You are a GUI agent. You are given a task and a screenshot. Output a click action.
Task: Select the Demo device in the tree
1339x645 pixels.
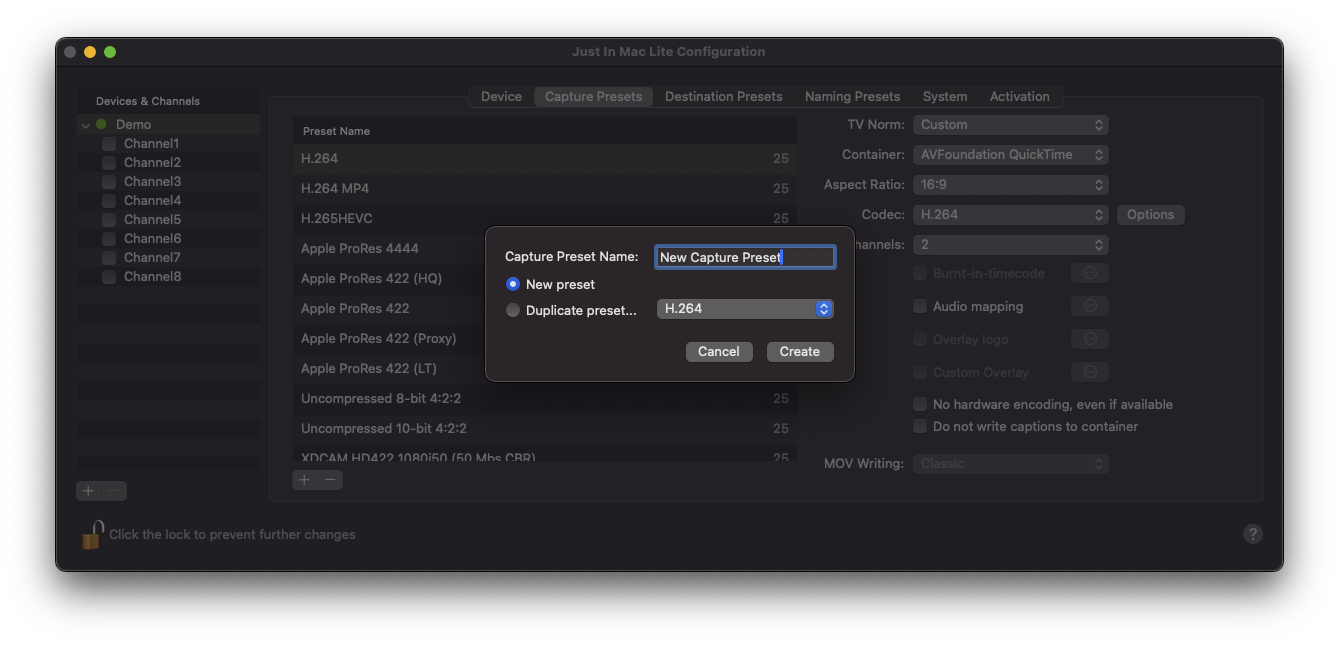[x=168, y=125]
